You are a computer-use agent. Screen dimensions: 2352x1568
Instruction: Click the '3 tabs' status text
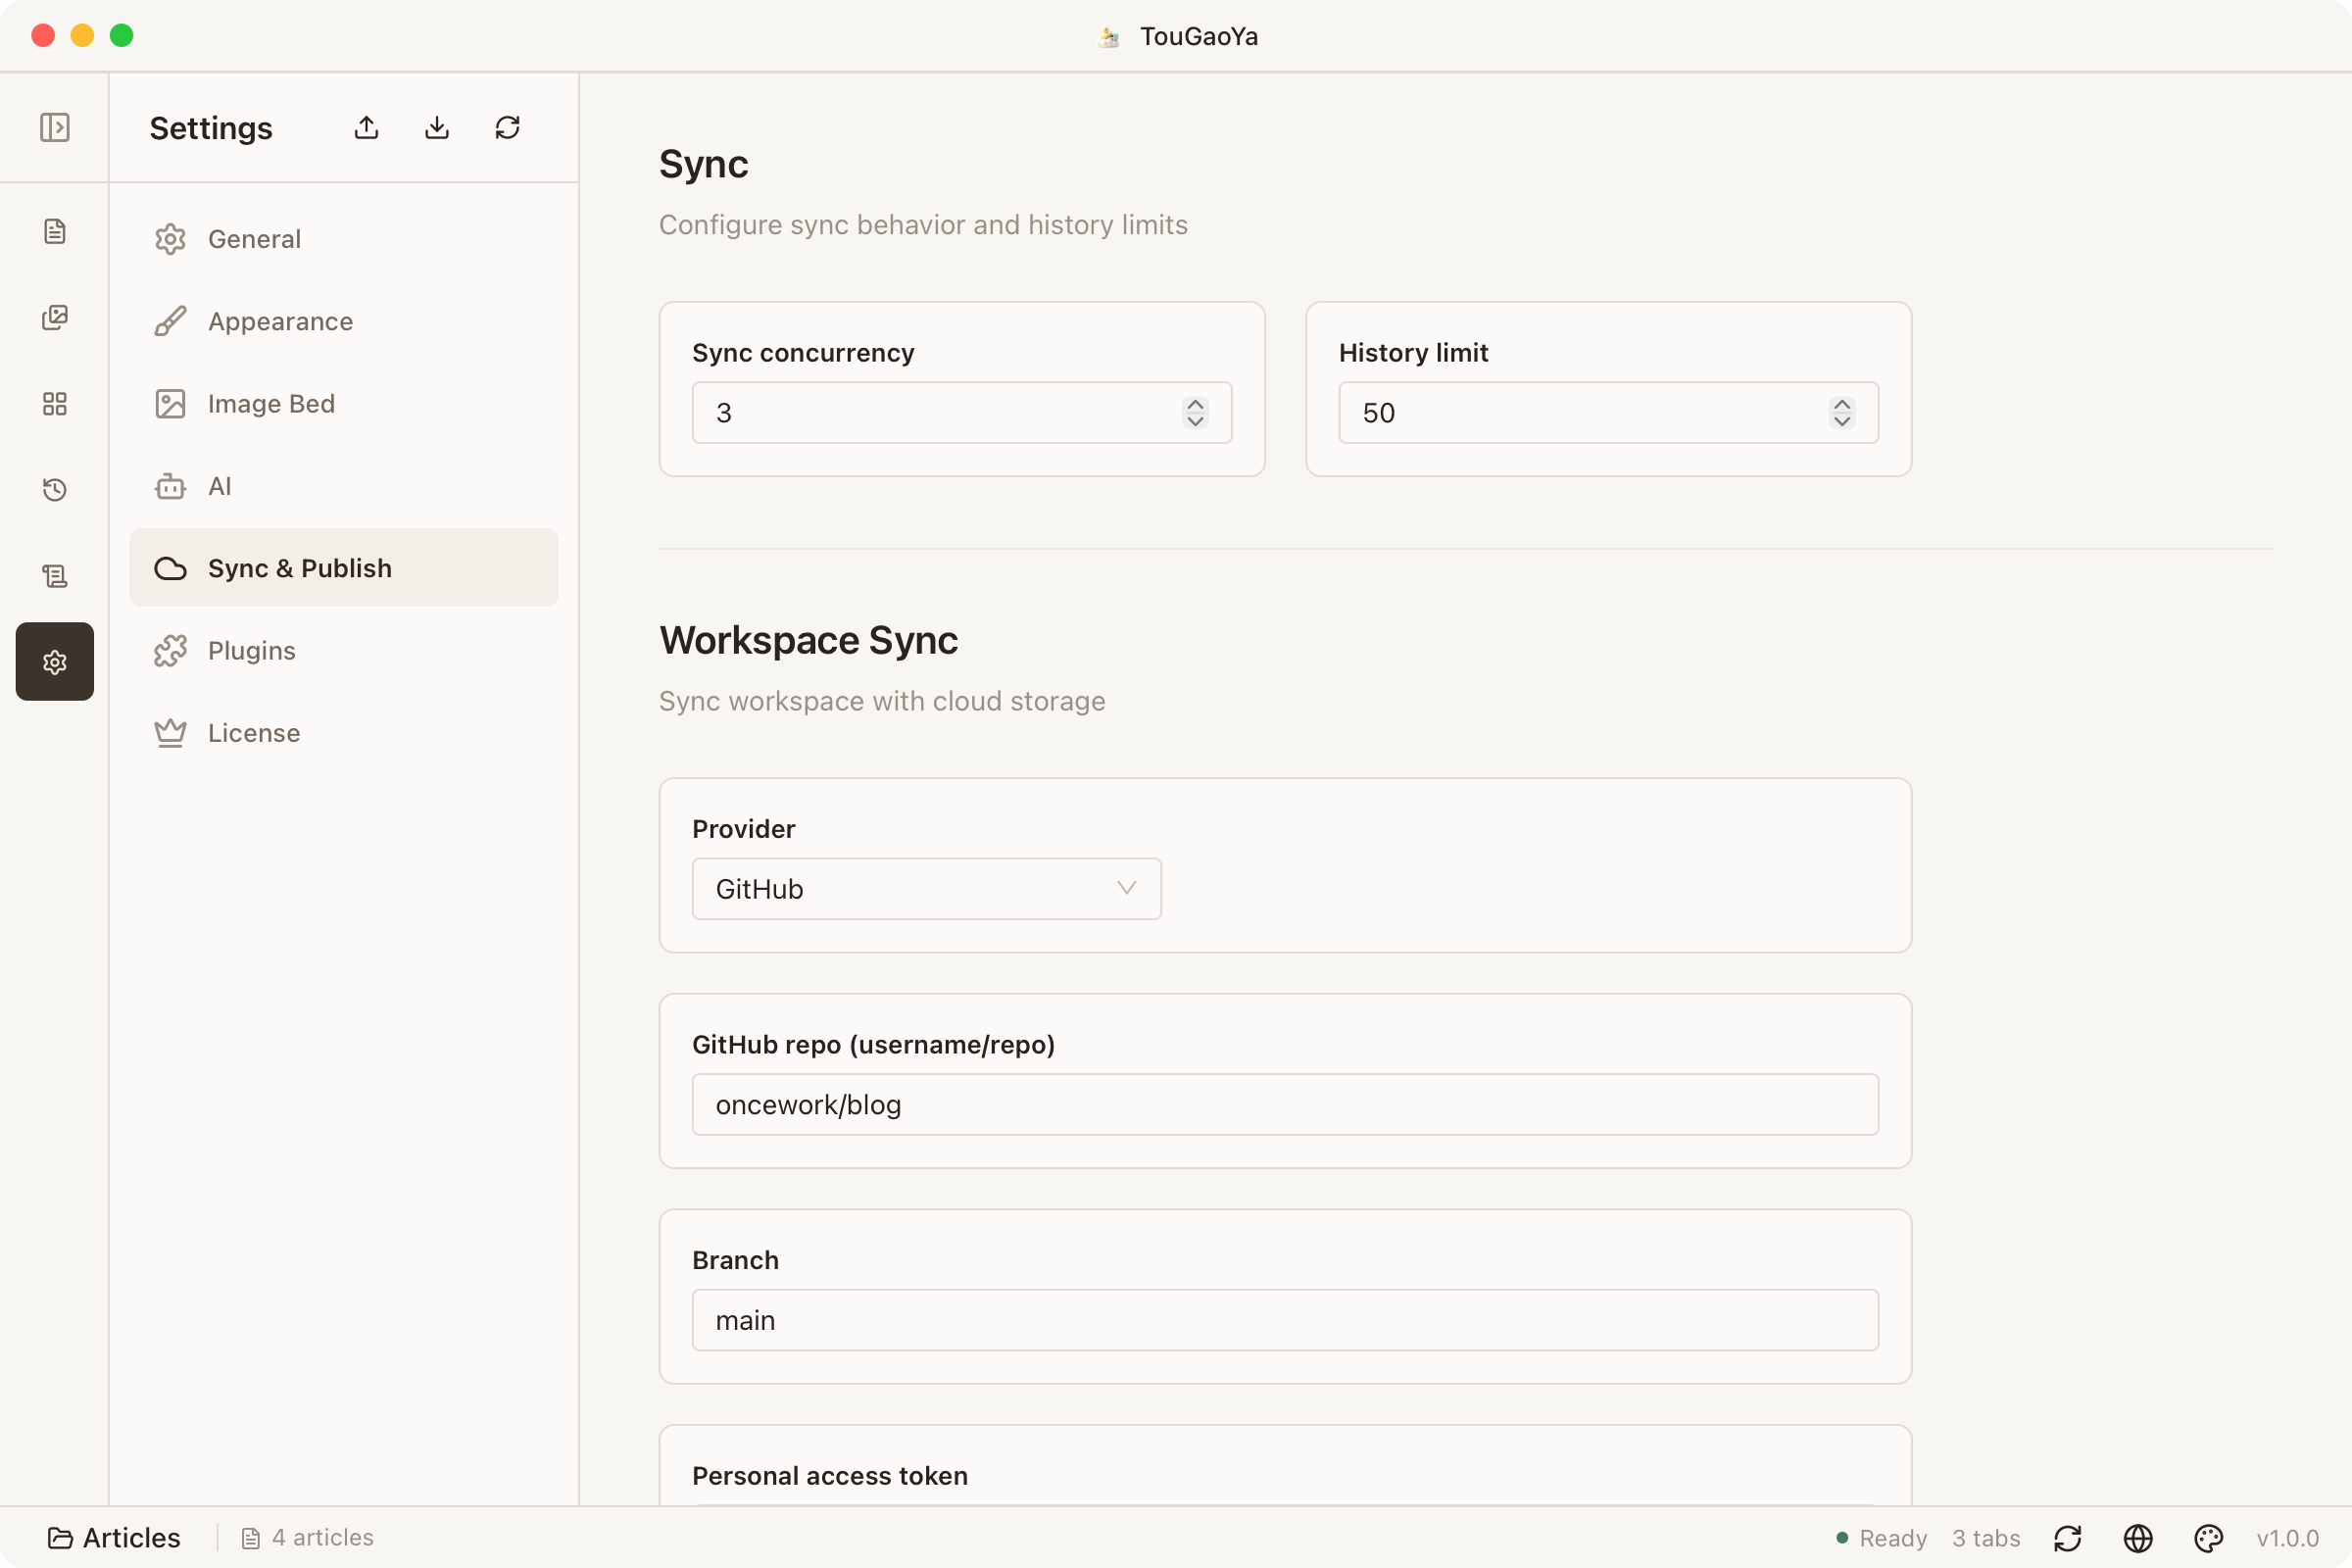point(1986,1538)
